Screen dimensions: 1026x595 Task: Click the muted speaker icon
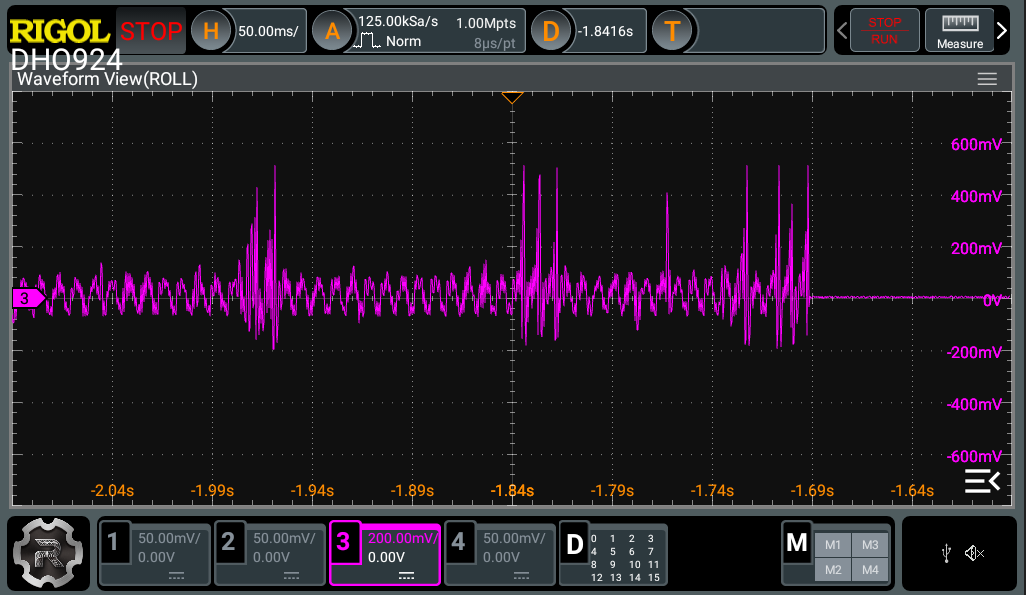(x=972, y=553)
